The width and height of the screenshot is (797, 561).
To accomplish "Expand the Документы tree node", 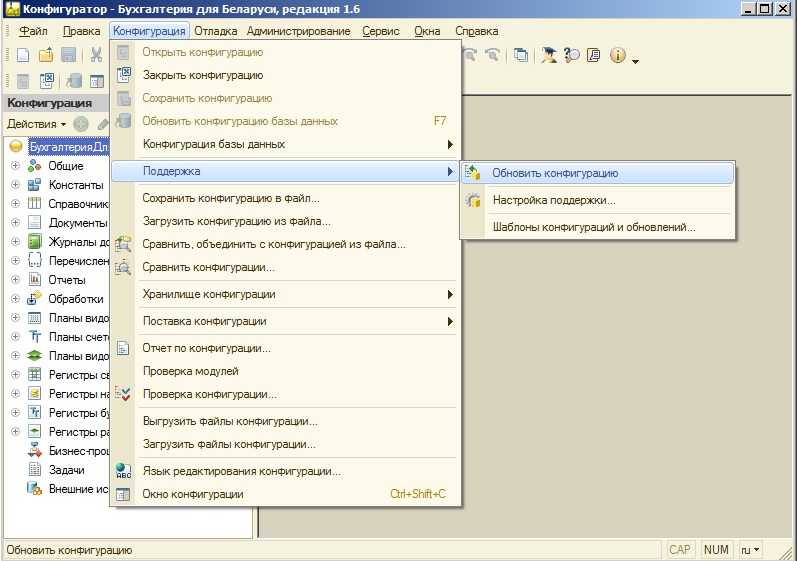I will click(15, 223).
